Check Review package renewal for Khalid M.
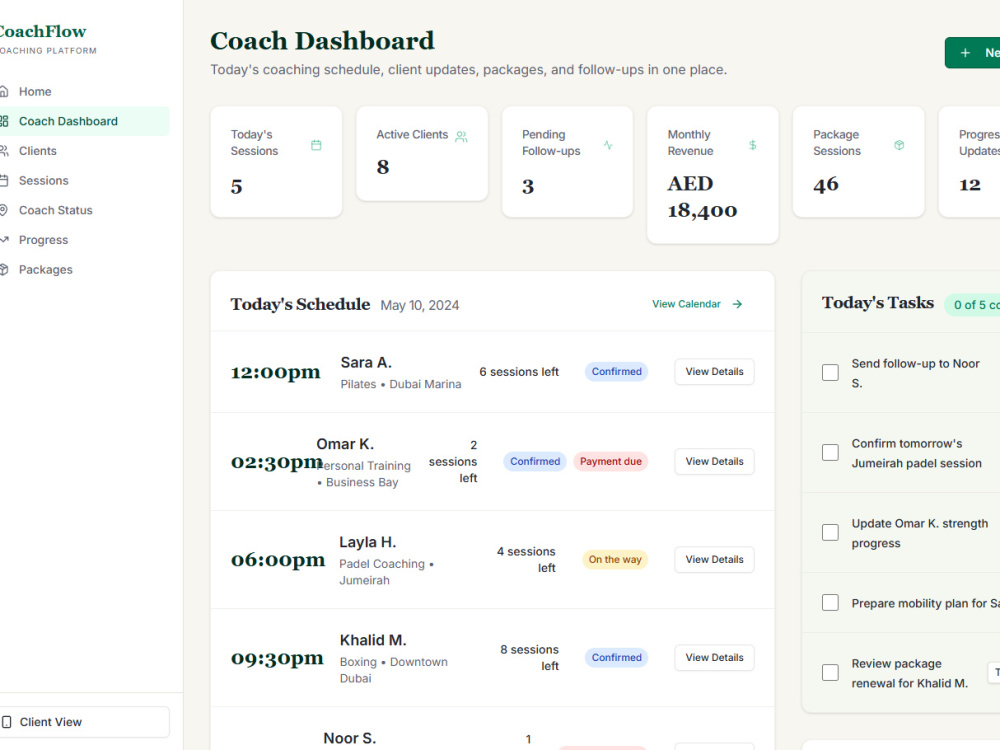The width and height of the screenshot is (1000, 750). pyautogui.click(x=830, y=672)
